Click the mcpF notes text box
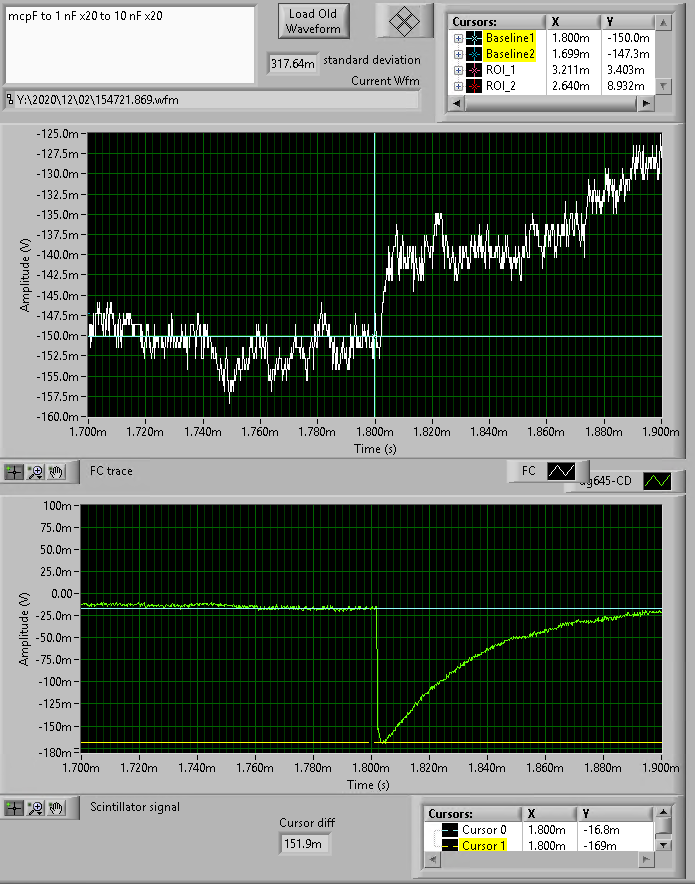The image size is (695, 884). pos(130,45)
